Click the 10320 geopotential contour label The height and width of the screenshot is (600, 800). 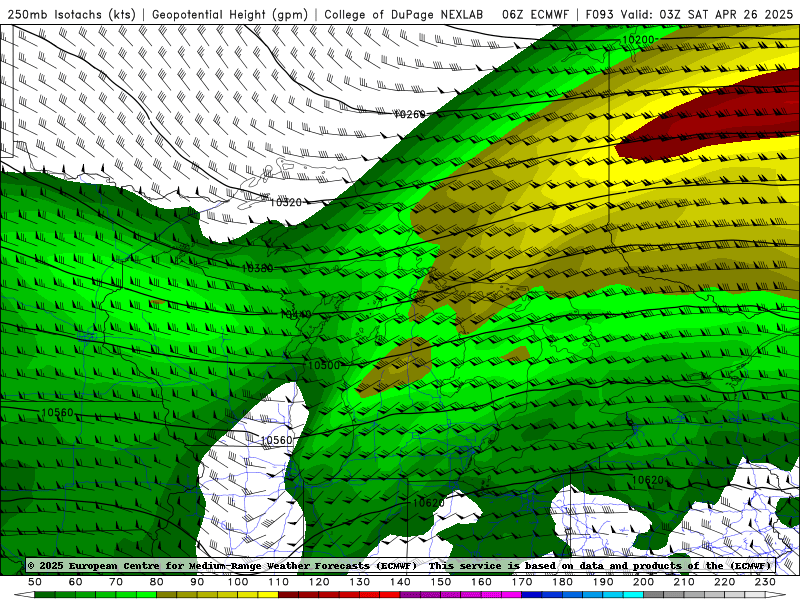[x=285, y=203]
